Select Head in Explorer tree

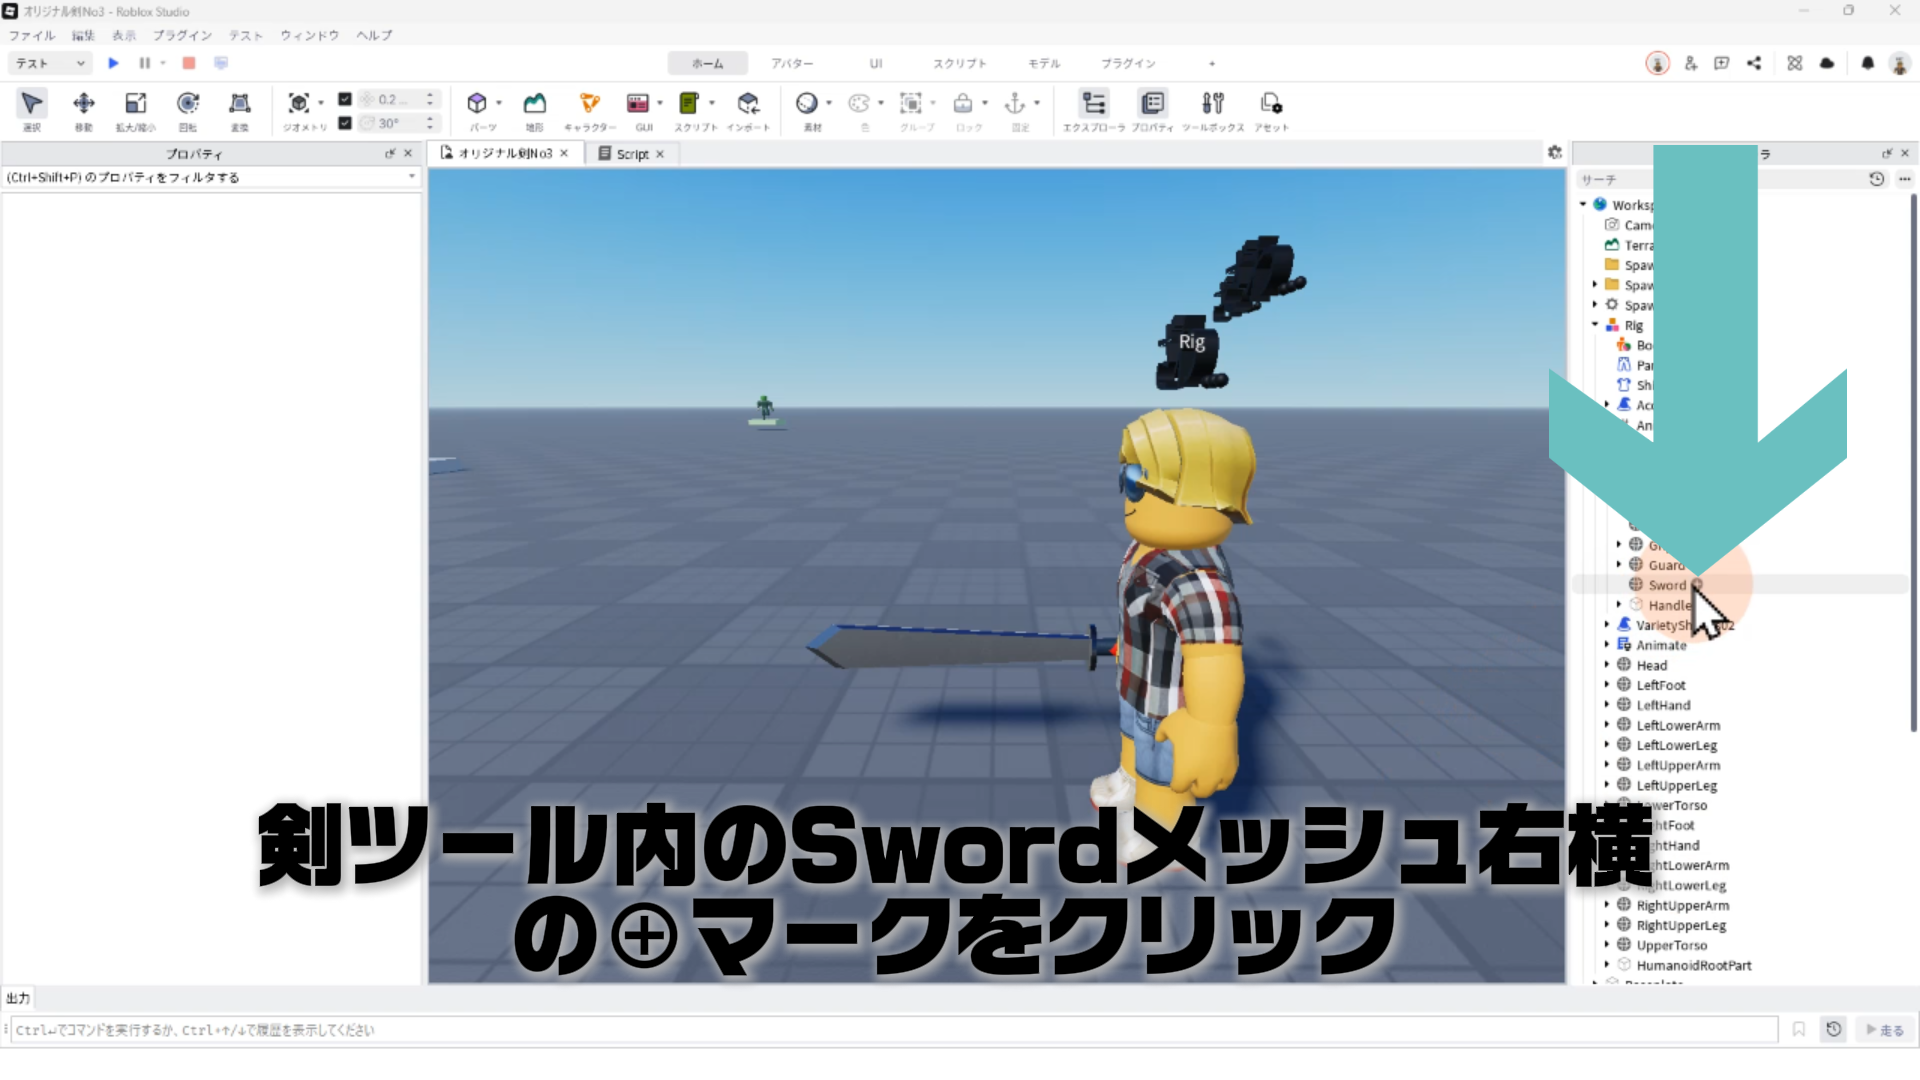click(1651, 665)
